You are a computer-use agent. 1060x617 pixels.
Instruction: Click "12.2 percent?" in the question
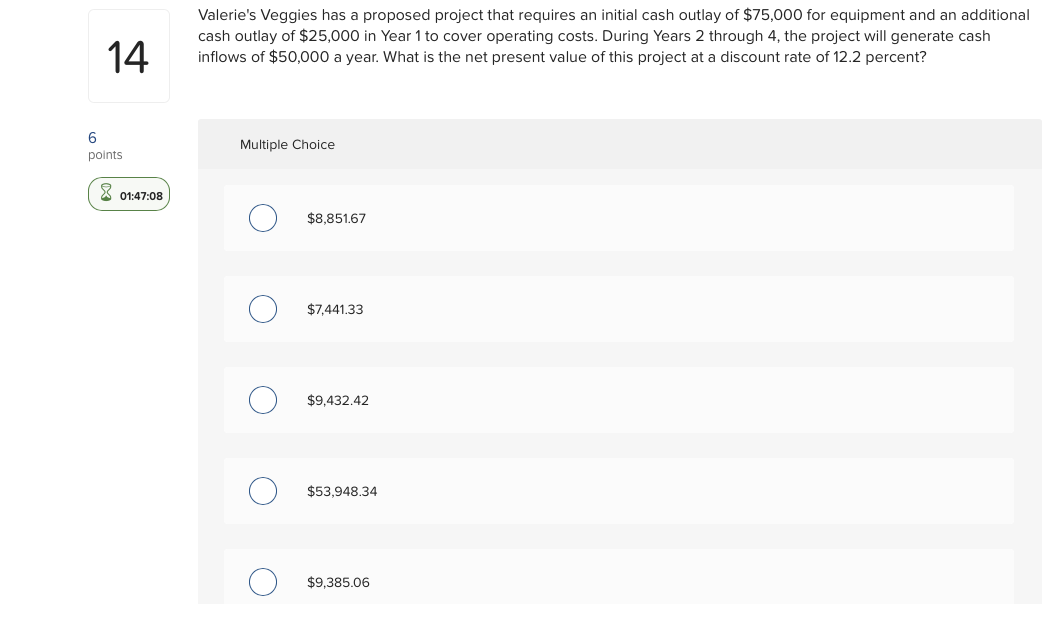[x=879, y=57]
